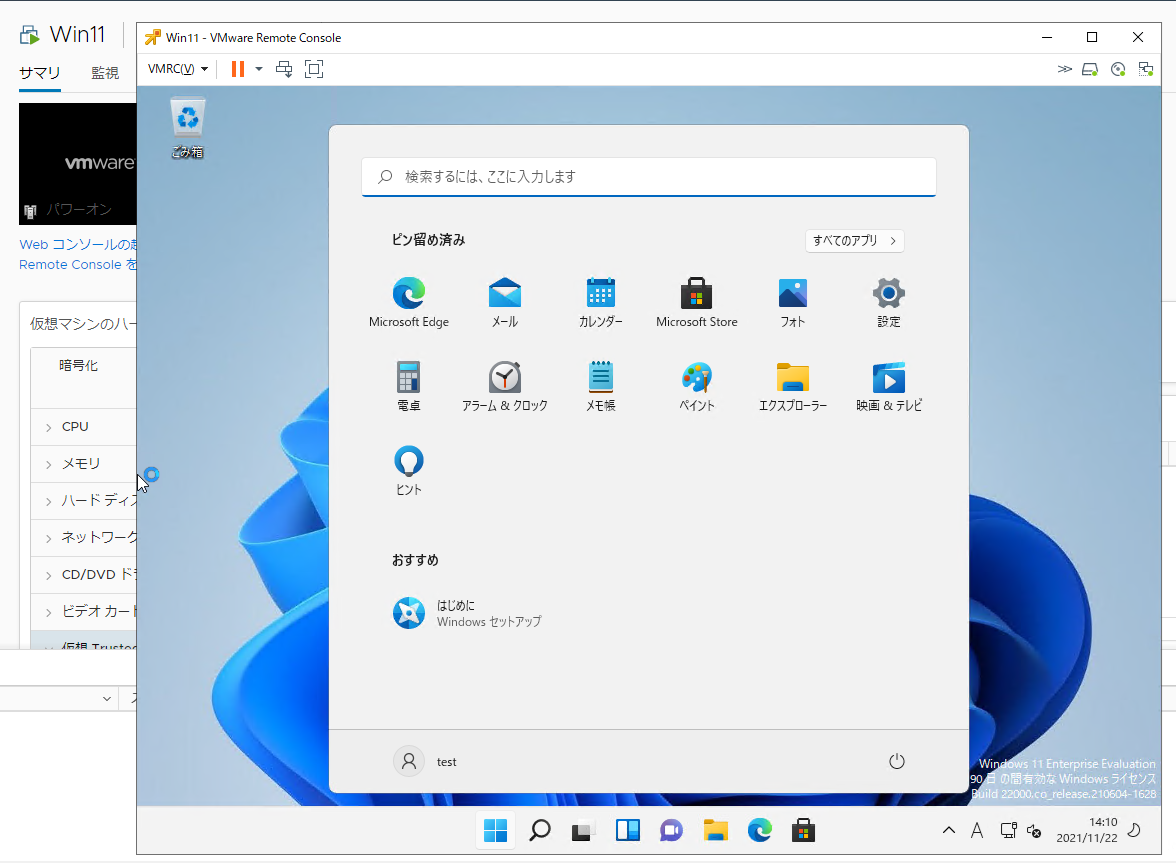The width and height of the screenshot is (1176, 863).
Task: Click the Web コンソール link in vSphere
Action: click(78, 244)
